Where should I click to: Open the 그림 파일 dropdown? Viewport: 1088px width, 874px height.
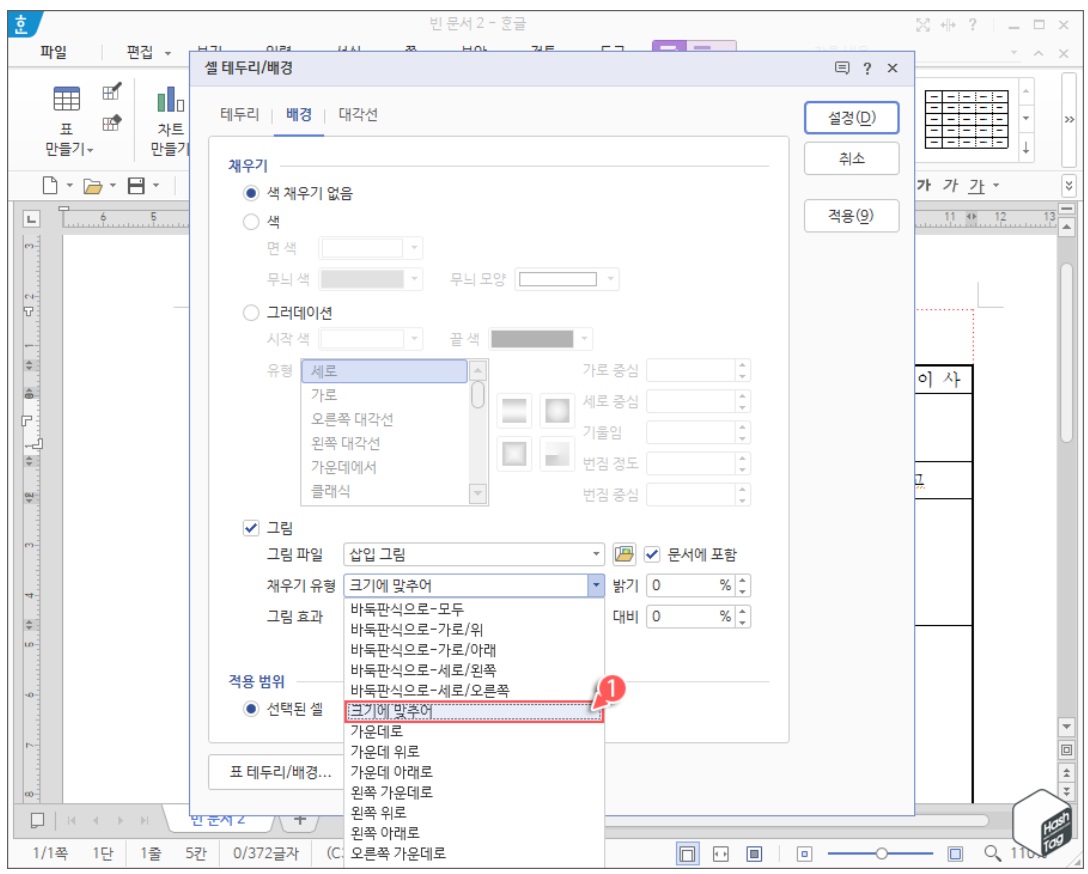pyautogui.click(x=474, y=554)
